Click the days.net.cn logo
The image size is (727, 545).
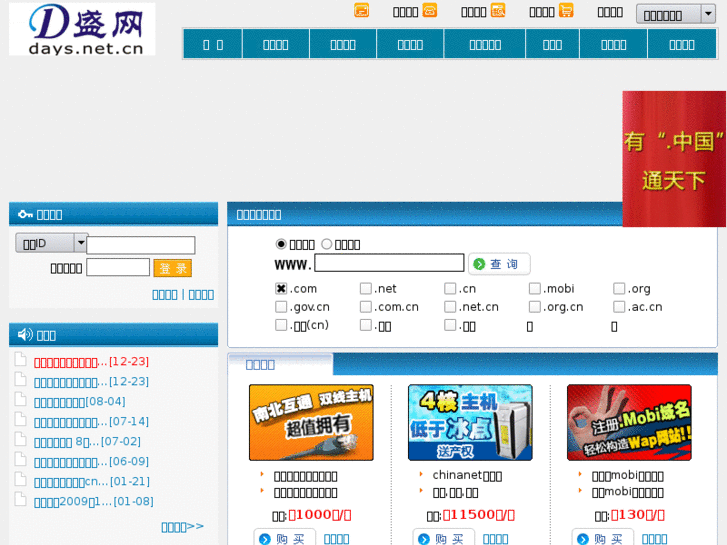tap(81, 29)
